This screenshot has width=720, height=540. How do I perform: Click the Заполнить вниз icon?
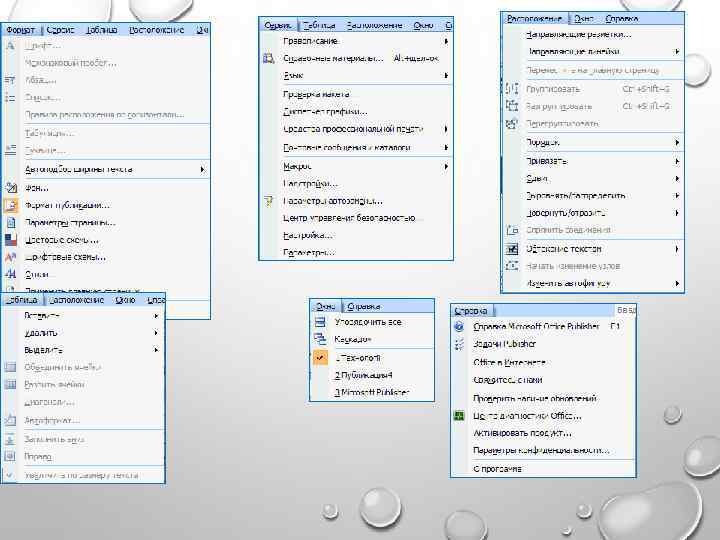10,439
